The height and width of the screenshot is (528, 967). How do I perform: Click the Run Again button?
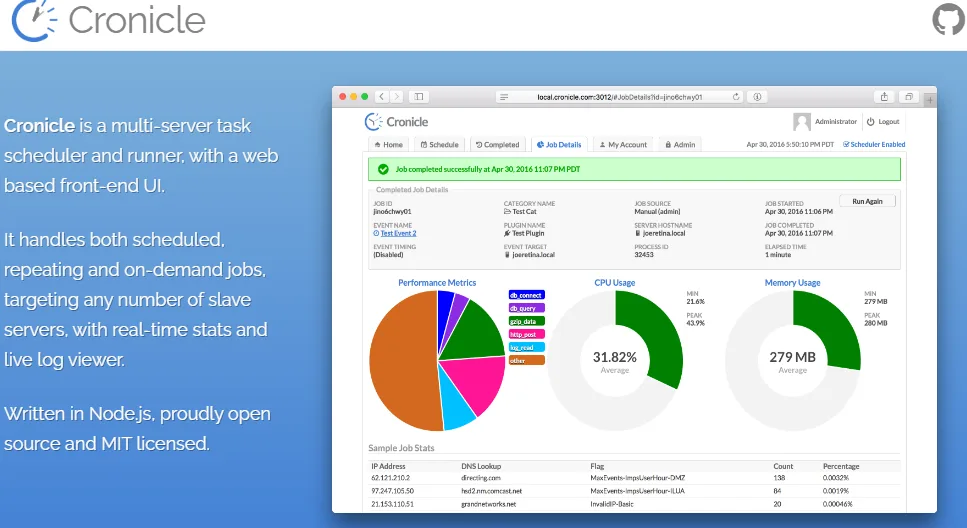867,201
